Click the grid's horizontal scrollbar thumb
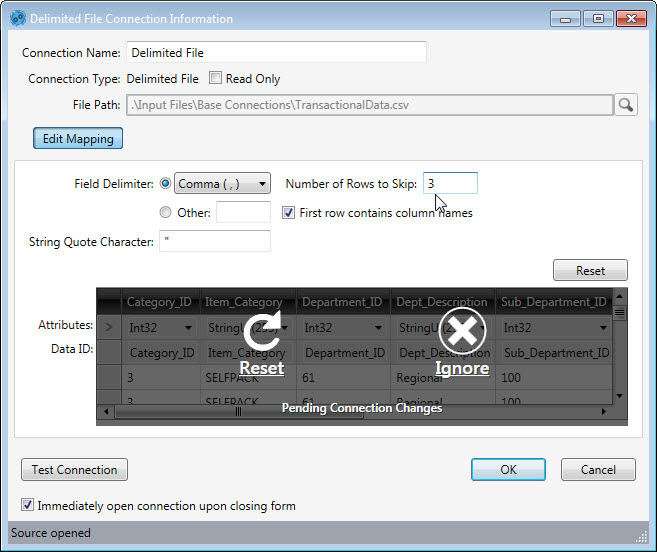657x552 pixels. (x=239, y=412)
